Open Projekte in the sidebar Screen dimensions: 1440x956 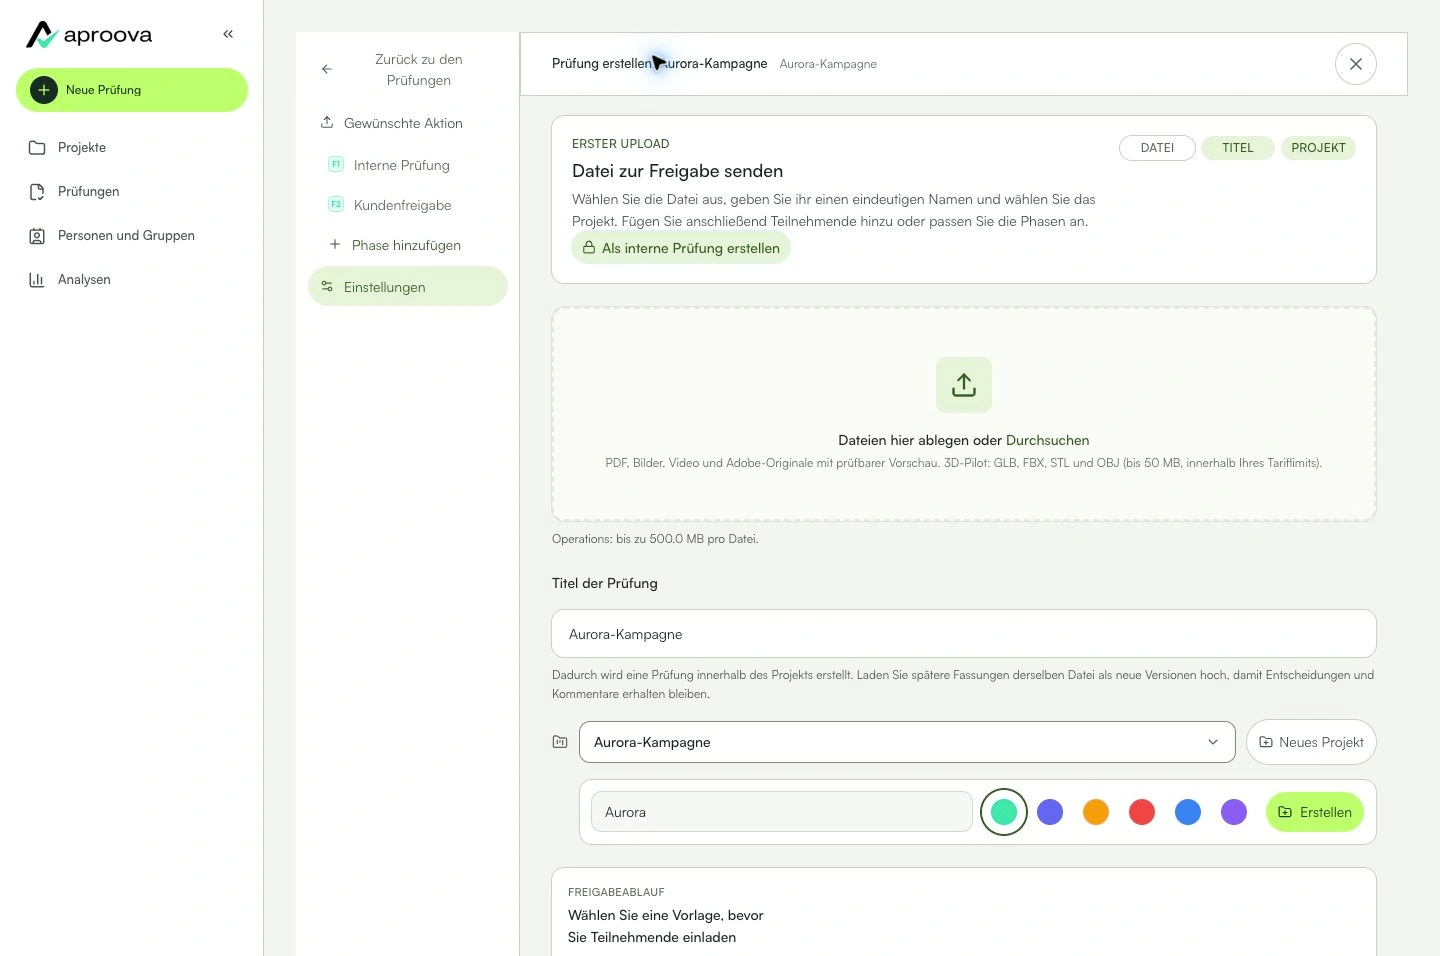(x=132, y=148)
